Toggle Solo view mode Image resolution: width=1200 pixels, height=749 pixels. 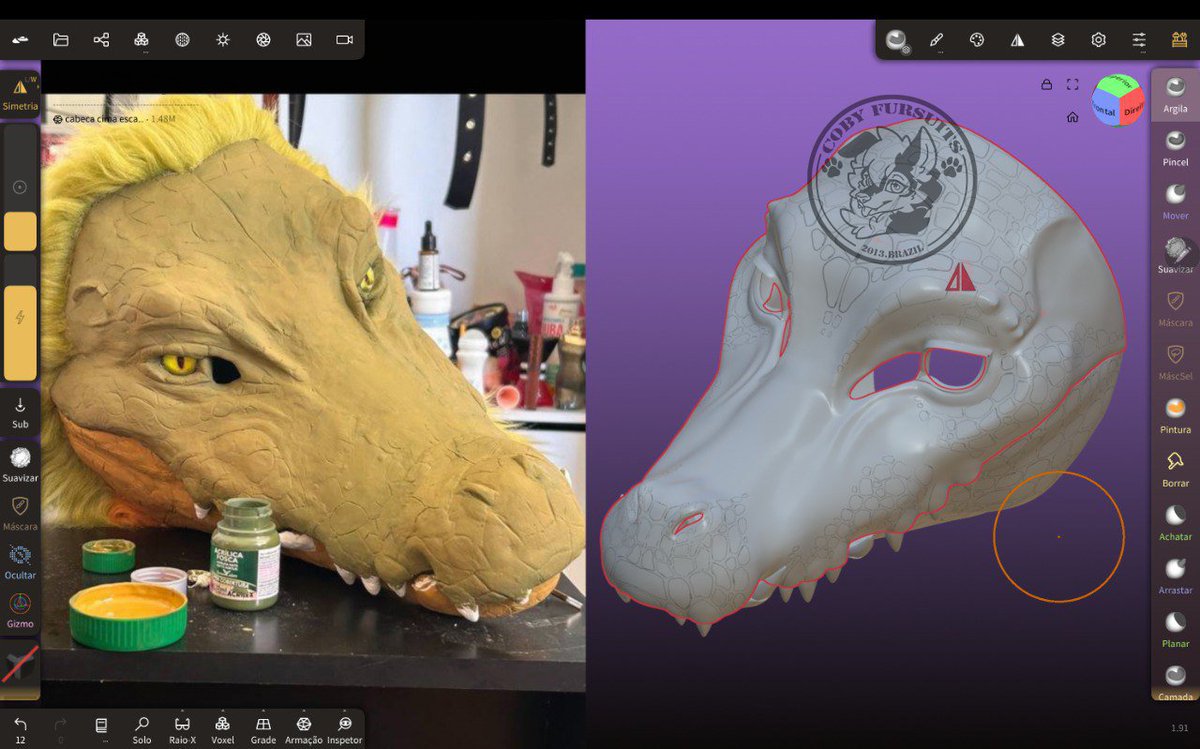tap(142, 730)
